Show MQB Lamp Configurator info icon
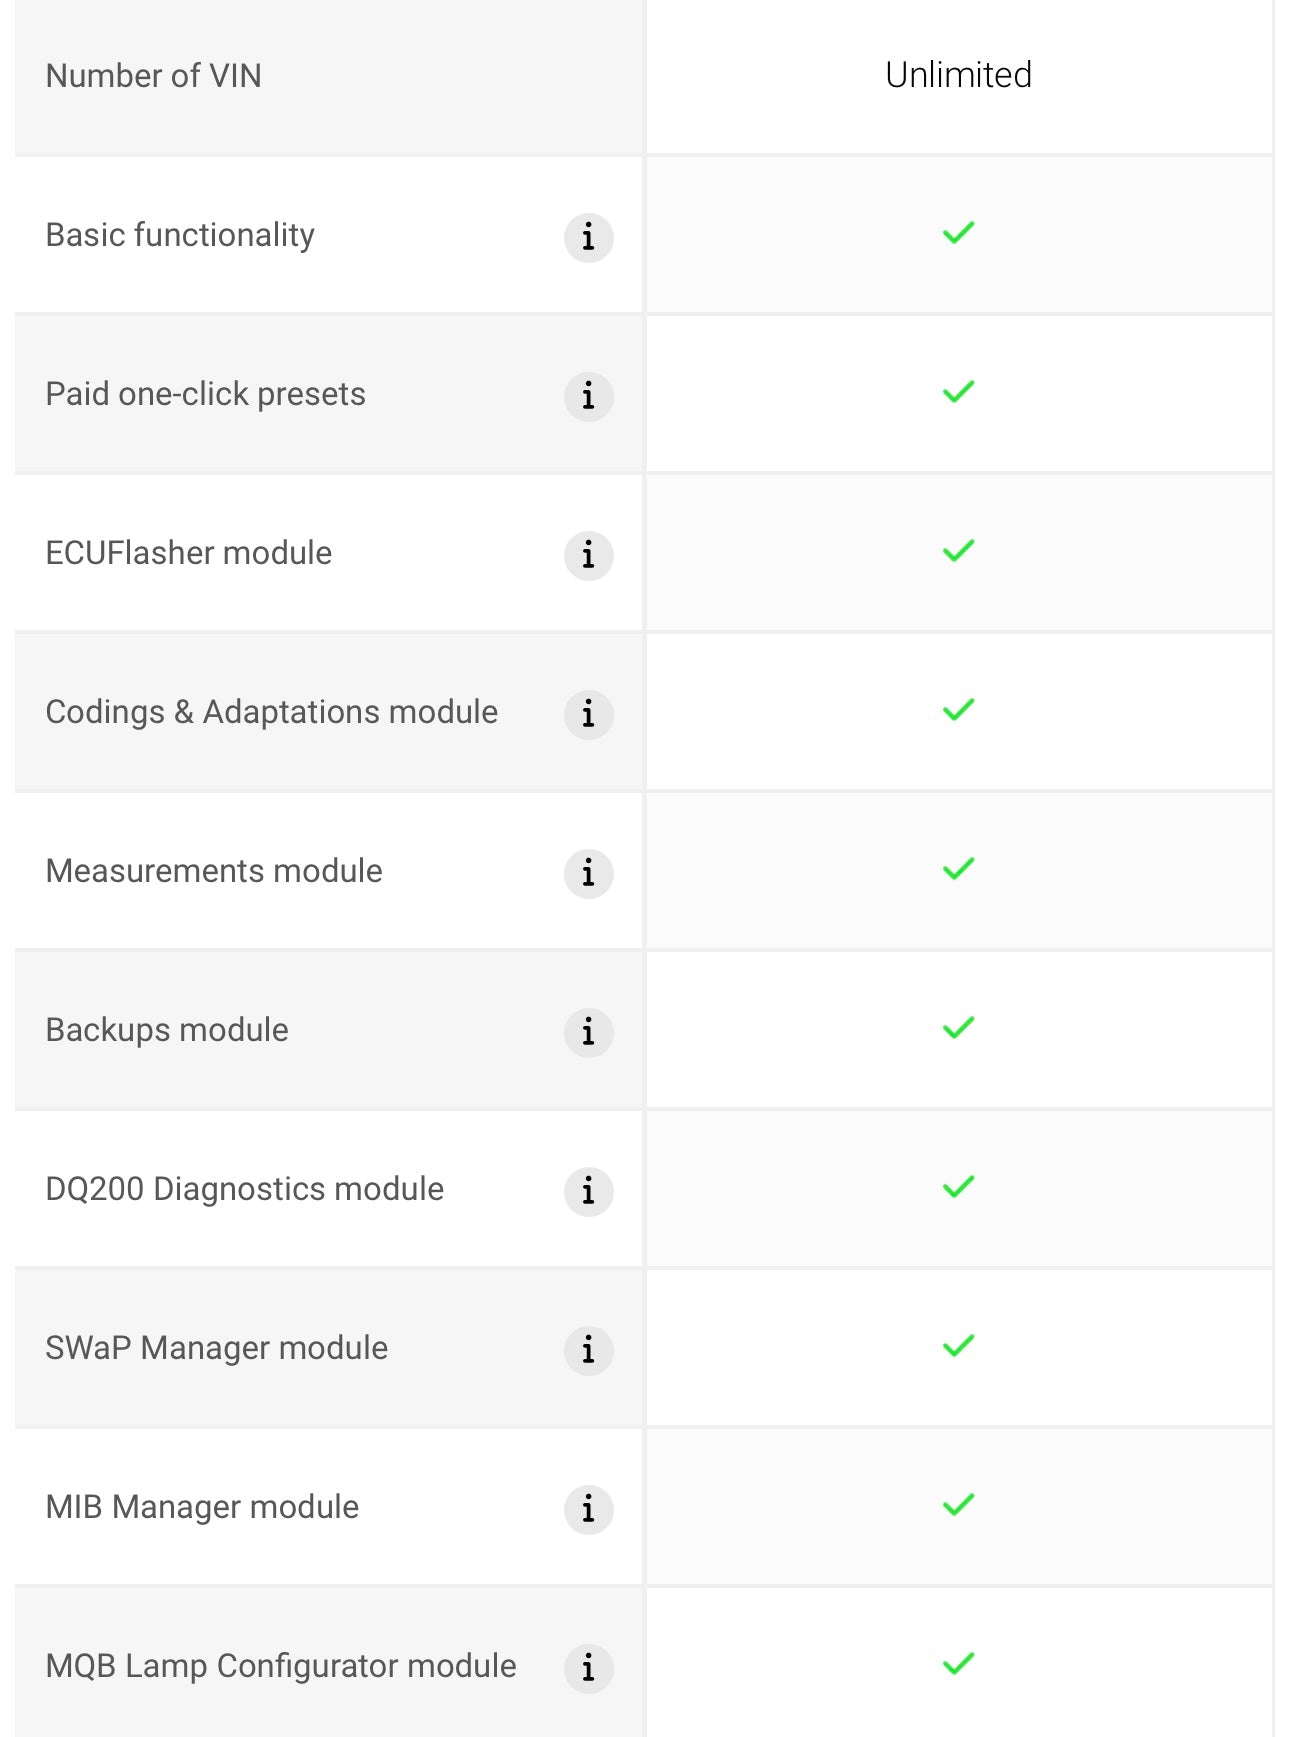This screenshot has width=1290, height=1737. 588,1669
